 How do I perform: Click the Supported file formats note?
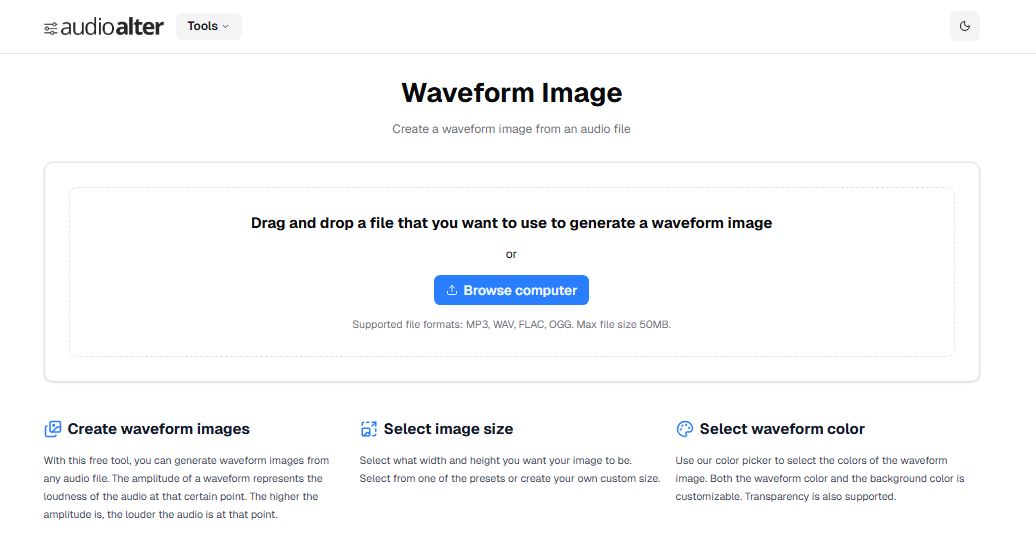click(511, 324)
